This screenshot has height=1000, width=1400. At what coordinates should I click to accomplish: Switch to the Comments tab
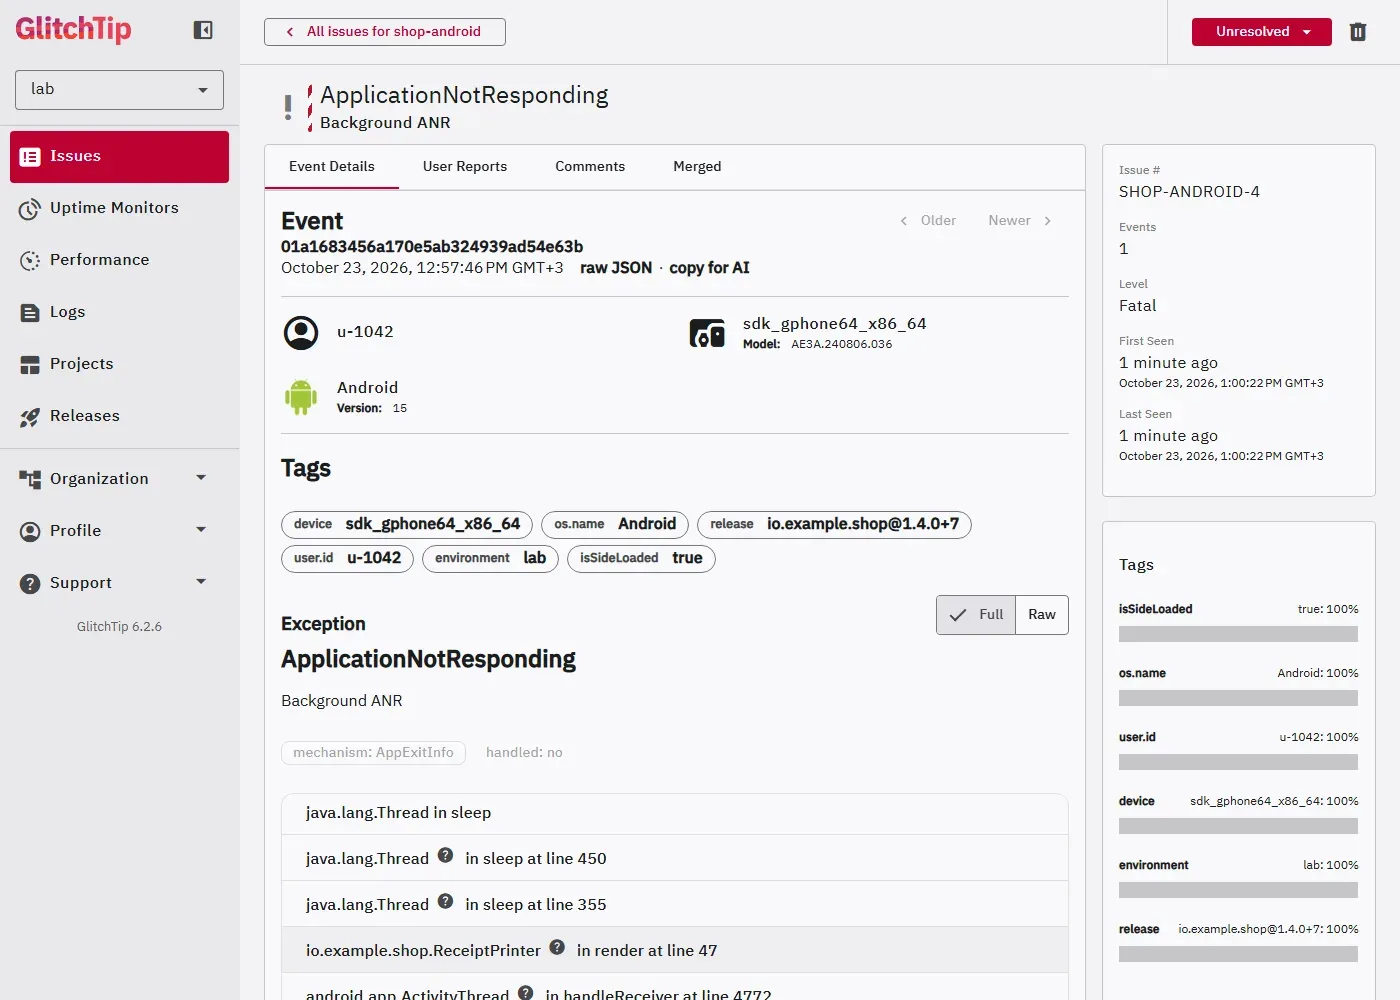coord(590,167)
